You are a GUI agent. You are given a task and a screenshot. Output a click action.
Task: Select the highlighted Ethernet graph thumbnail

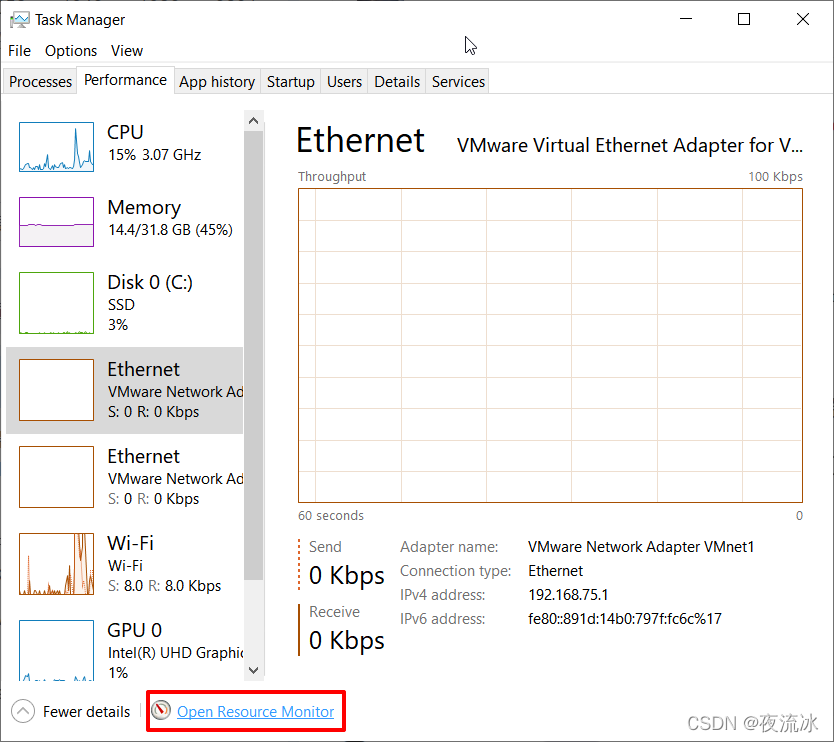click(56, 390)
